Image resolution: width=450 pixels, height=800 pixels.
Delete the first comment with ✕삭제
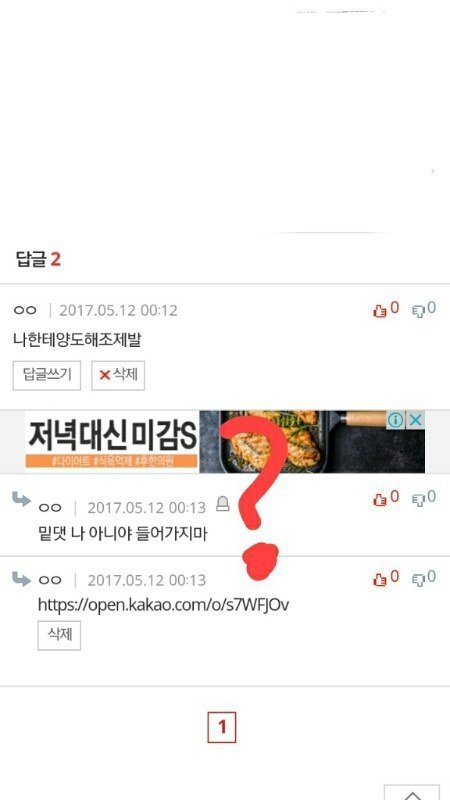coord(118,376)
